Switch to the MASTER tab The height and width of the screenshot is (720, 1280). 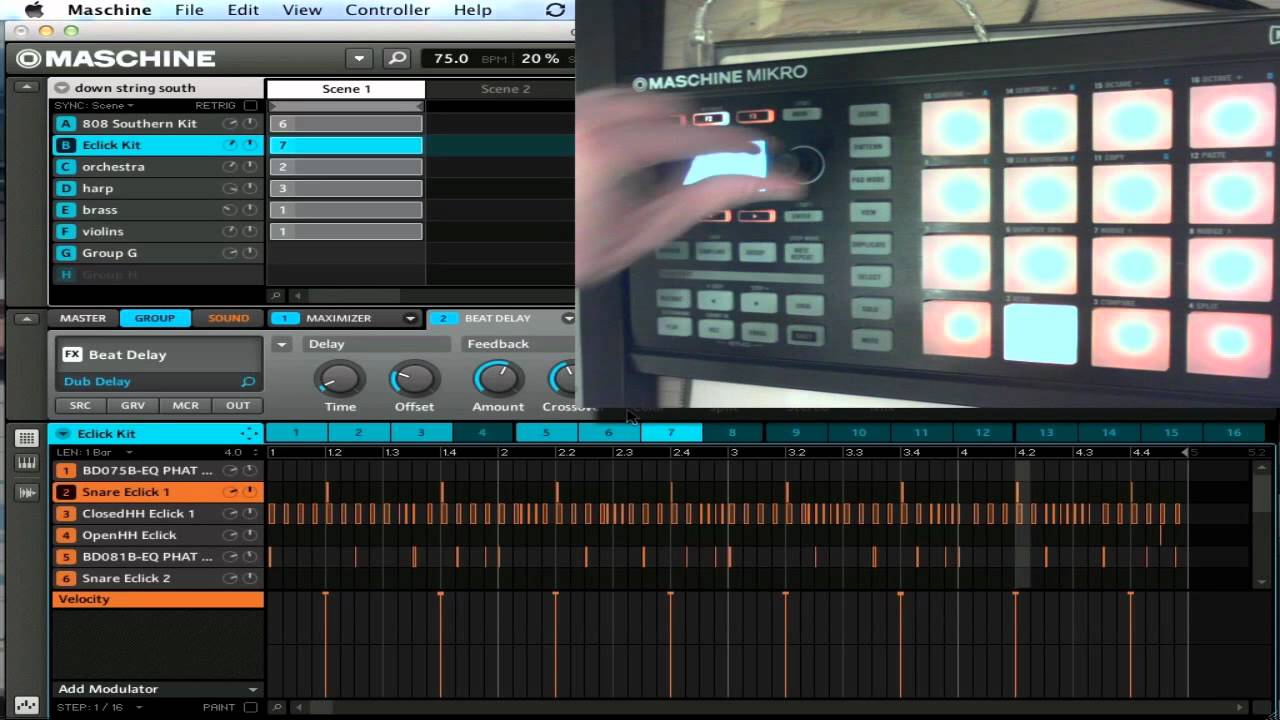click(83, 318)
